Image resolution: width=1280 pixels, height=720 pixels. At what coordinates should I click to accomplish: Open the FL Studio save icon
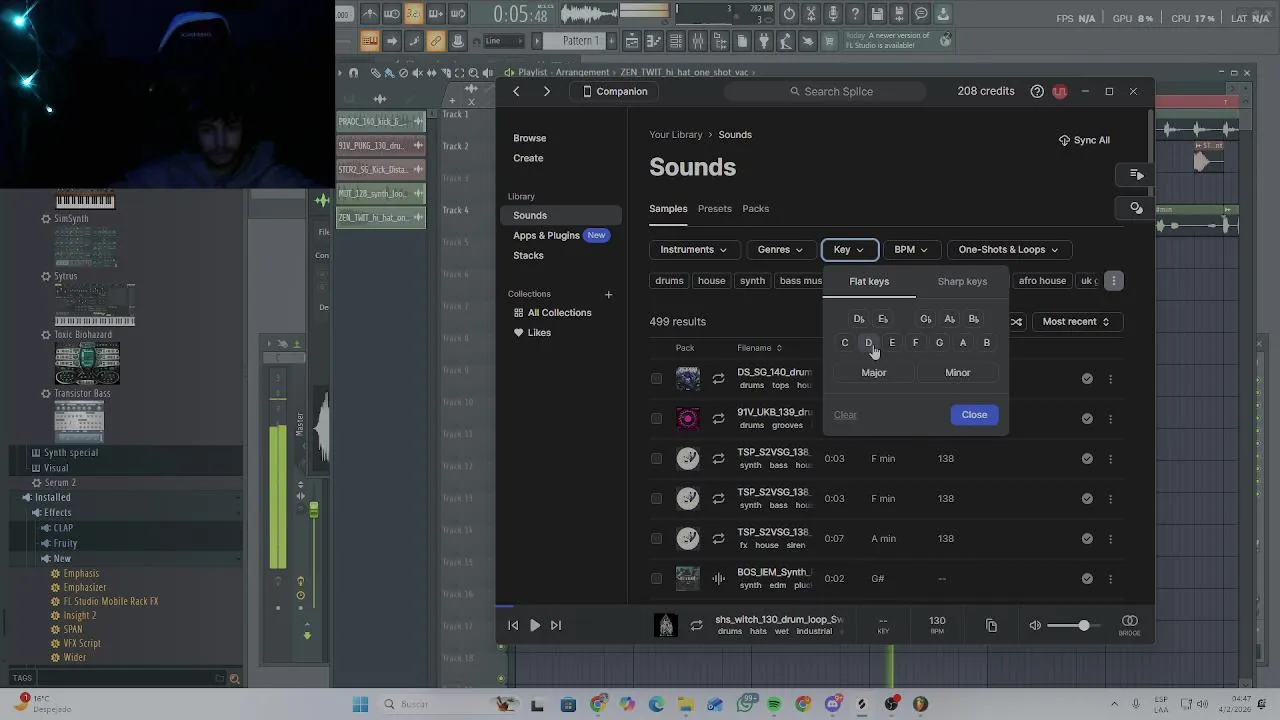(877, 14)
